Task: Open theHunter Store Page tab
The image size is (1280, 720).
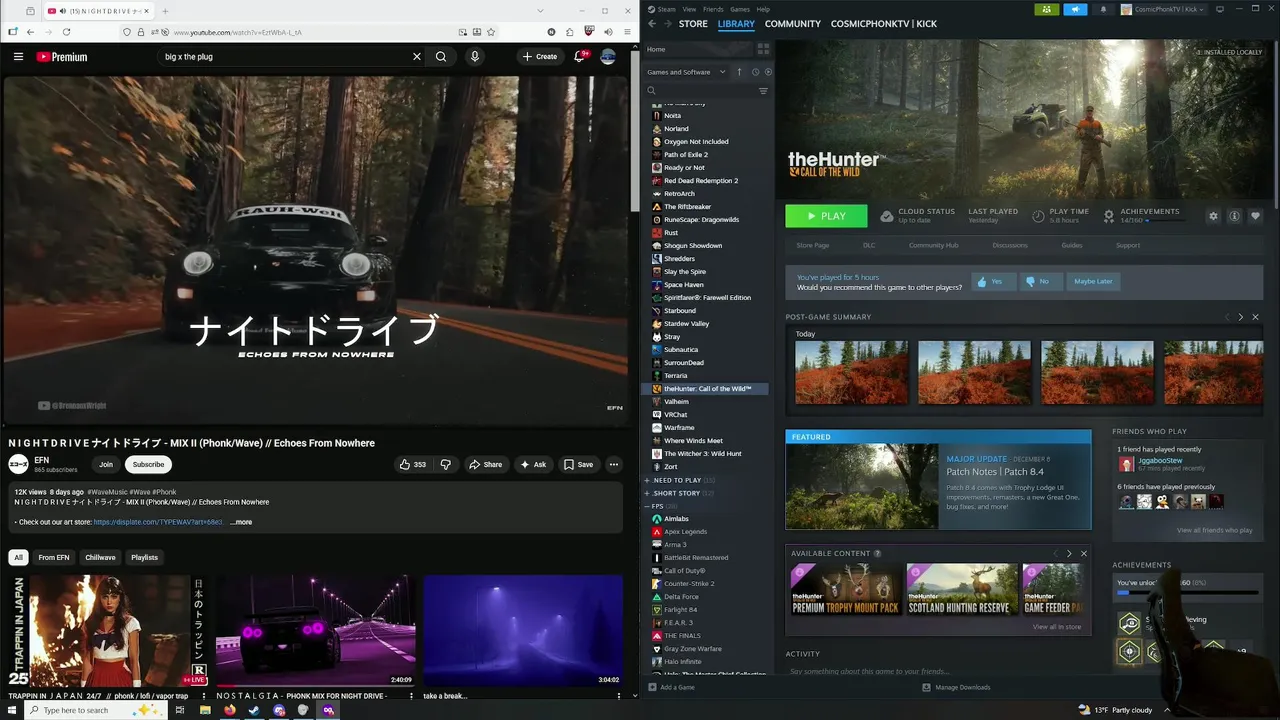Action: pyautogui.click(x=813, y=245)
